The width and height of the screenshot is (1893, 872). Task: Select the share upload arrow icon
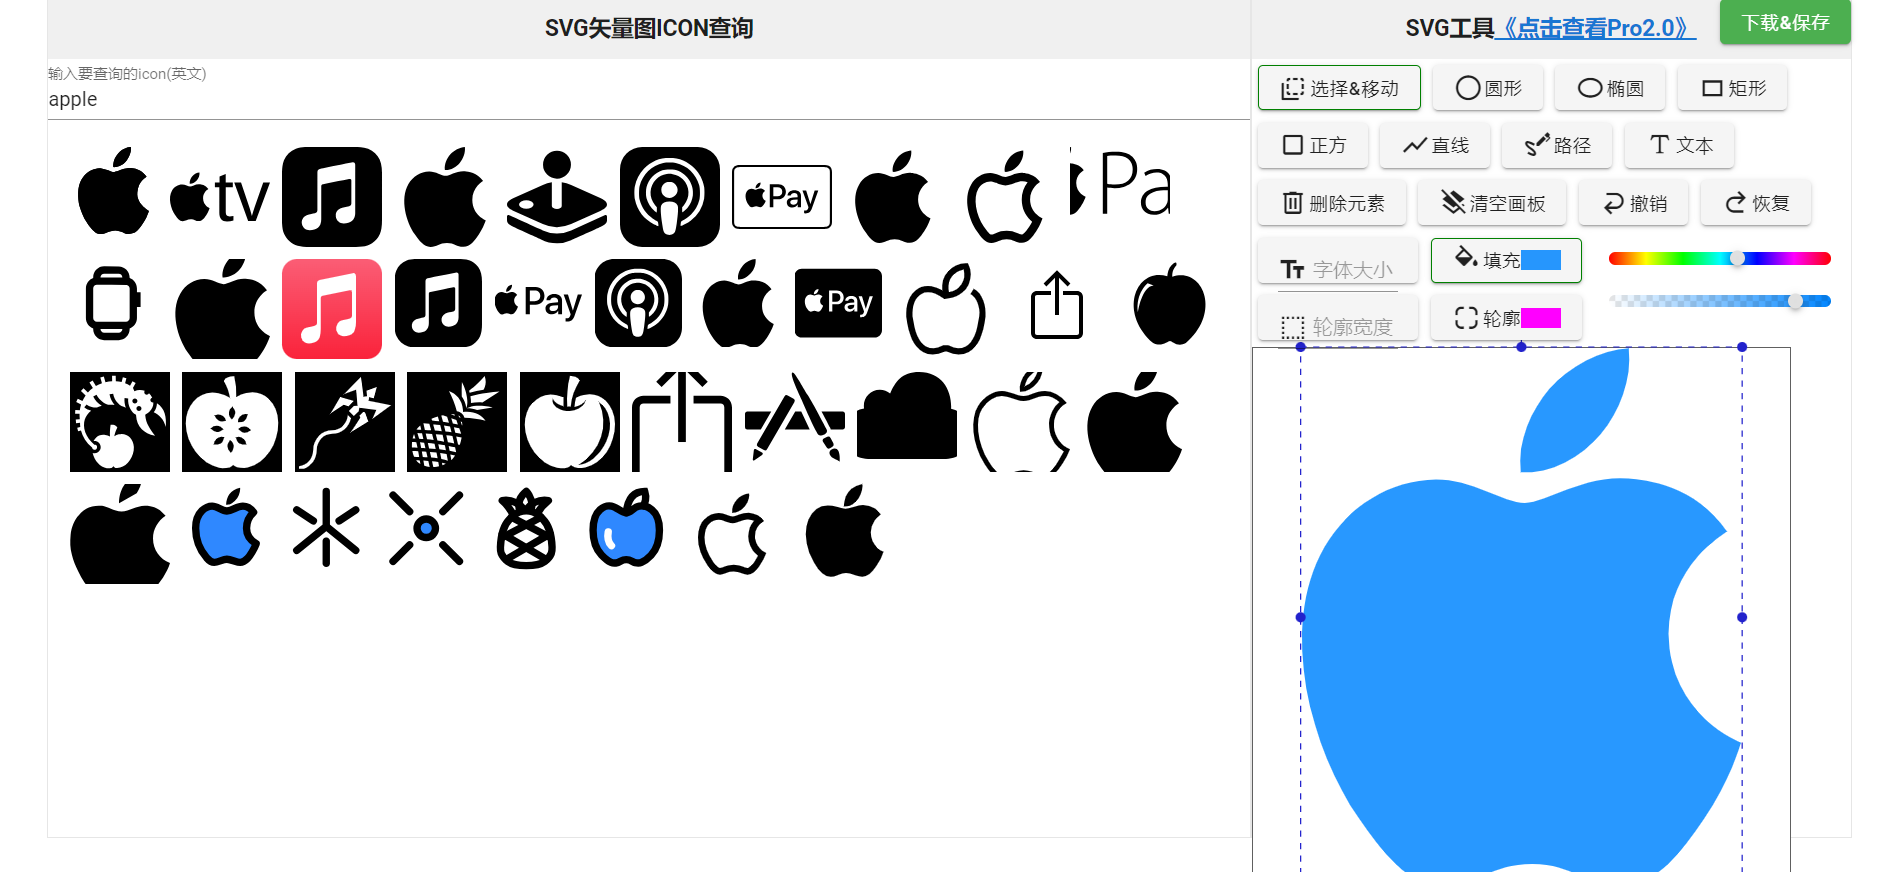[1057, 305]
